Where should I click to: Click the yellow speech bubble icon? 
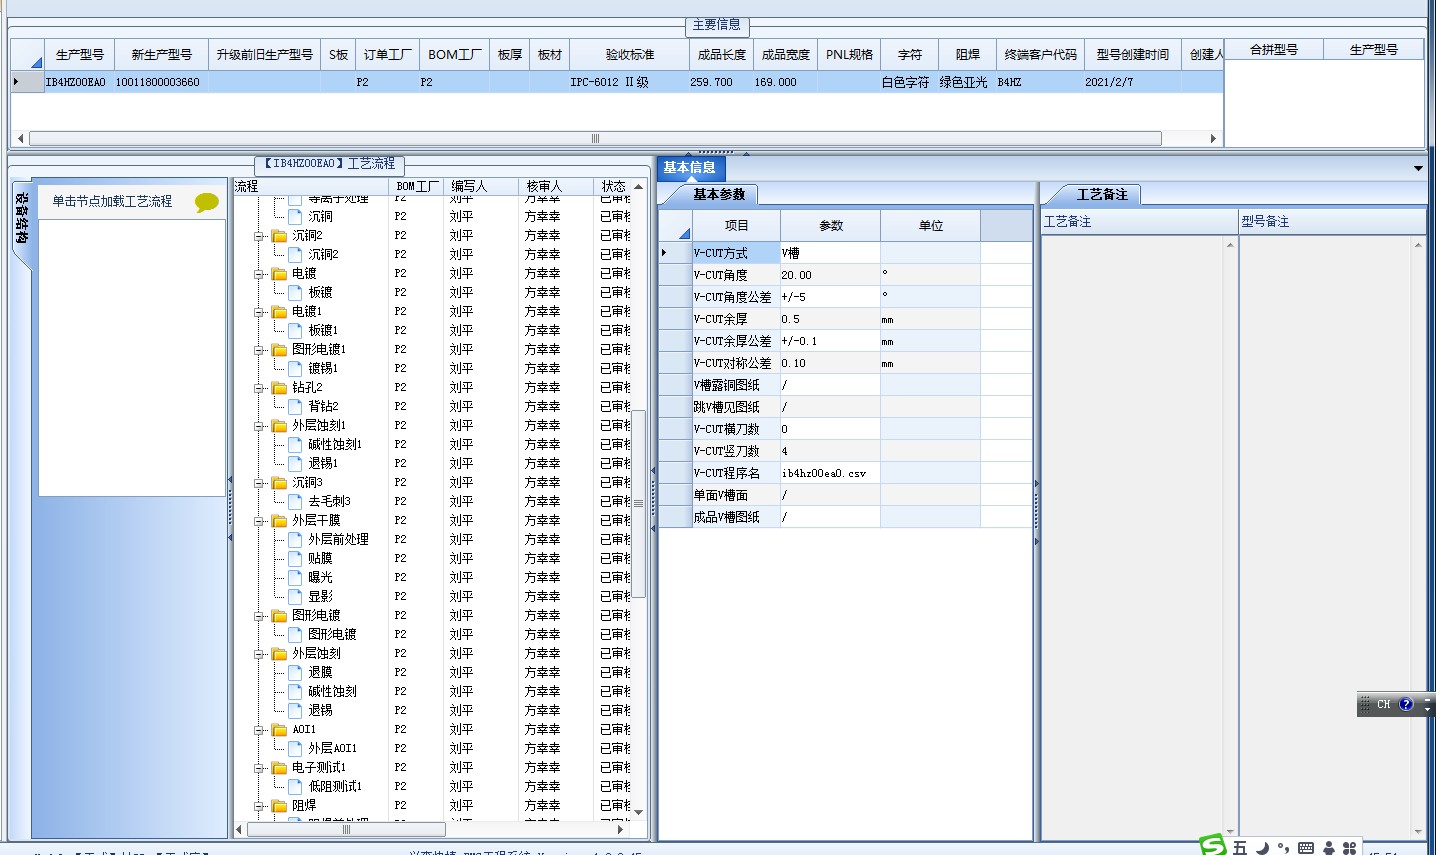coord(207,202)
